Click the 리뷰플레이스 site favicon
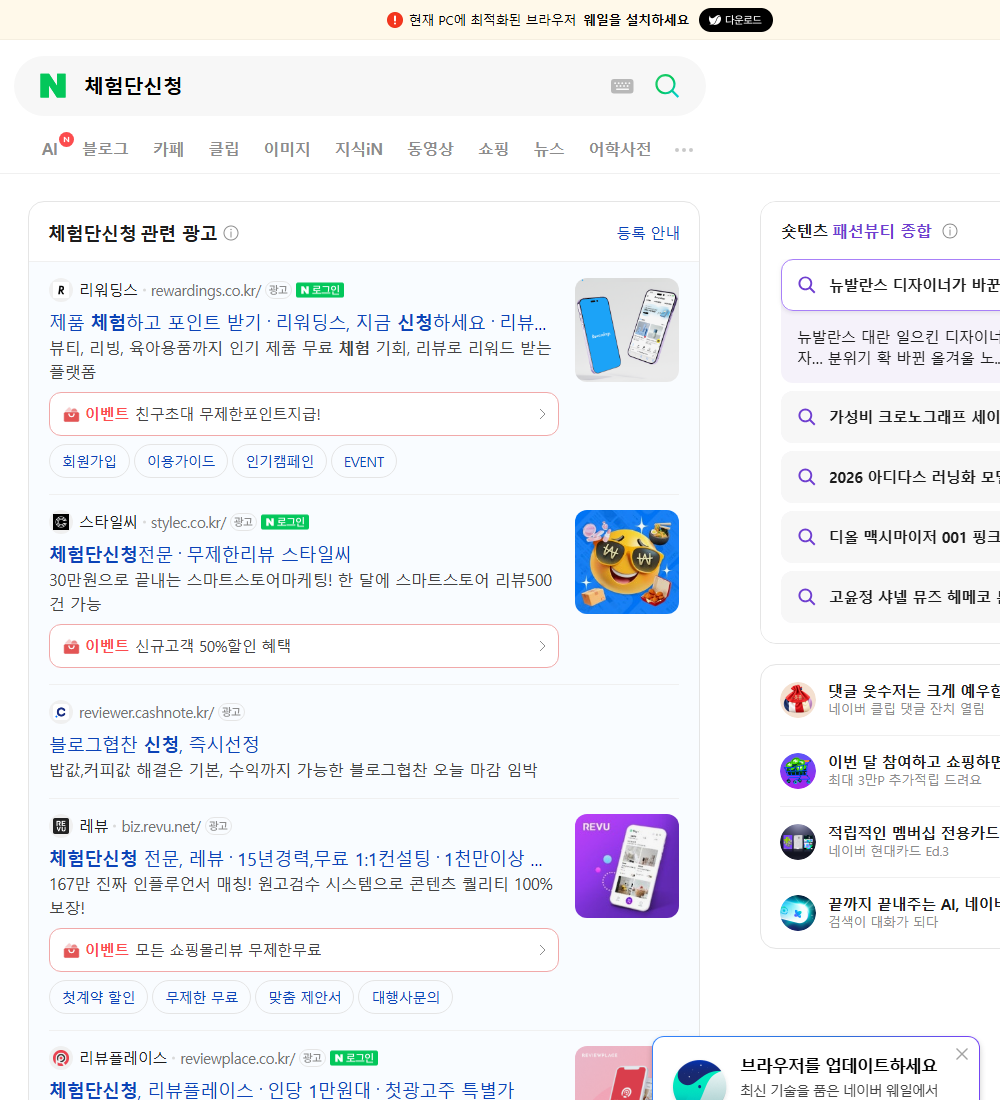 click(x=61, y=1057)
